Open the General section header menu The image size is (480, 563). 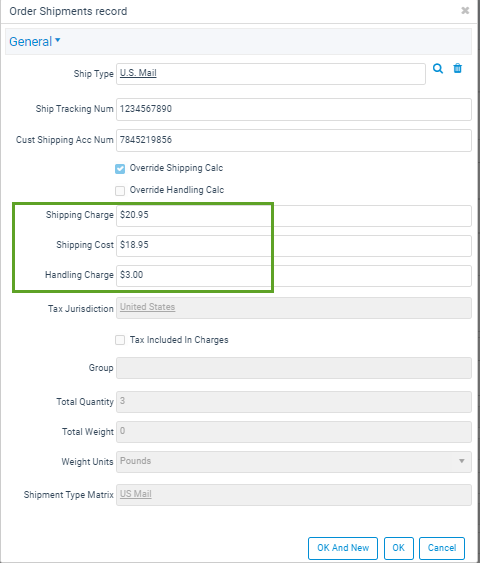(35, 42)
